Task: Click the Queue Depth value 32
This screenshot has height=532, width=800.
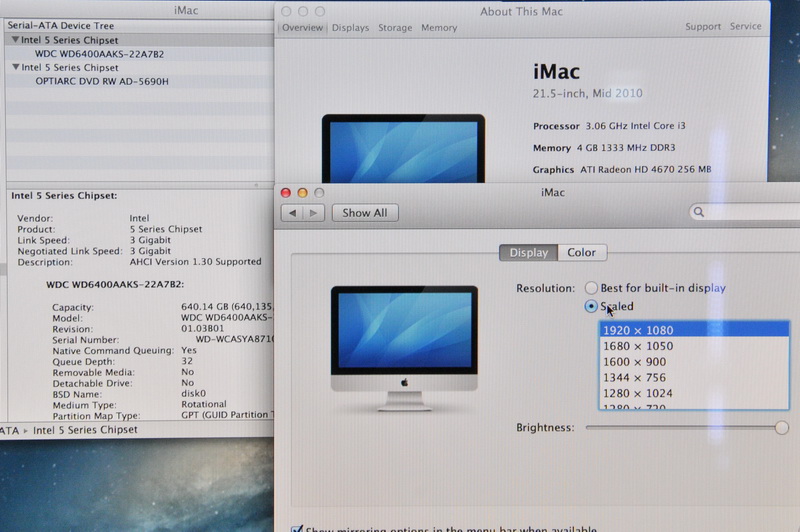Action: tap(187, 361)
